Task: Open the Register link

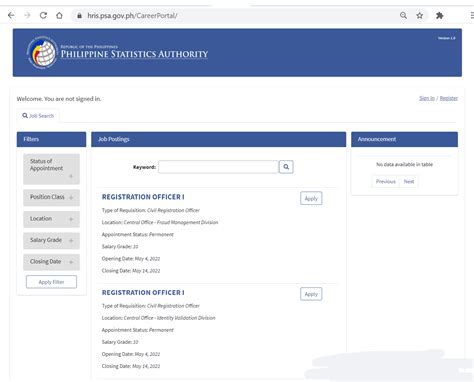Action: click(449, 98)
